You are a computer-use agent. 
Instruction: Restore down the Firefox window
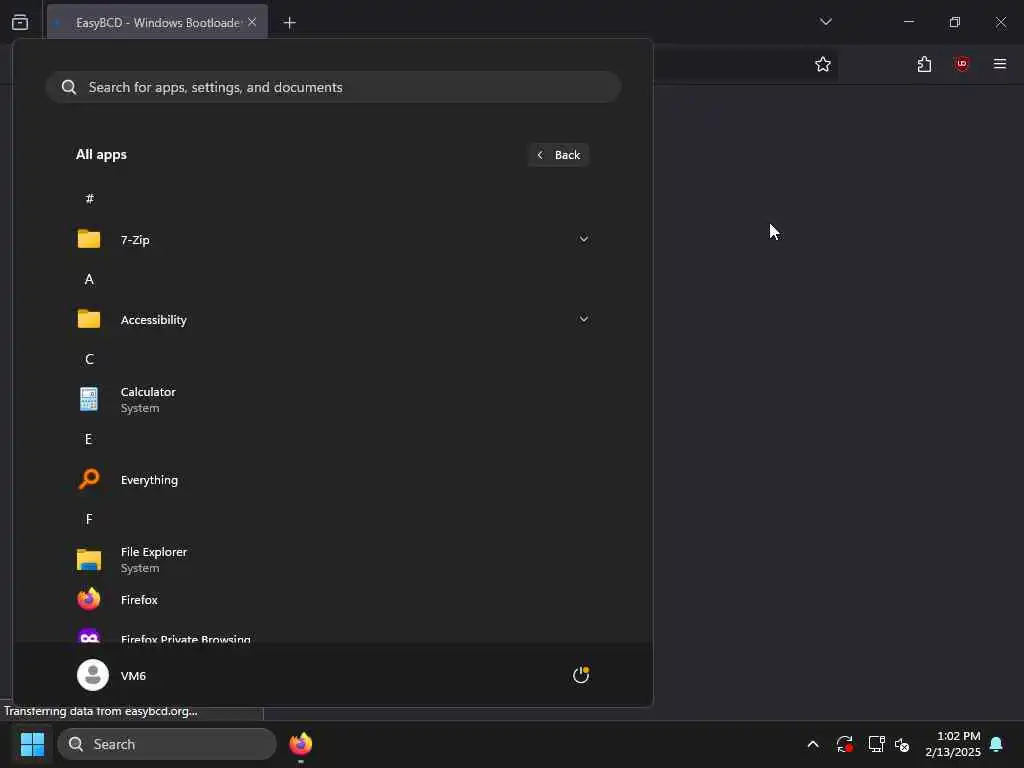(955, 22)
